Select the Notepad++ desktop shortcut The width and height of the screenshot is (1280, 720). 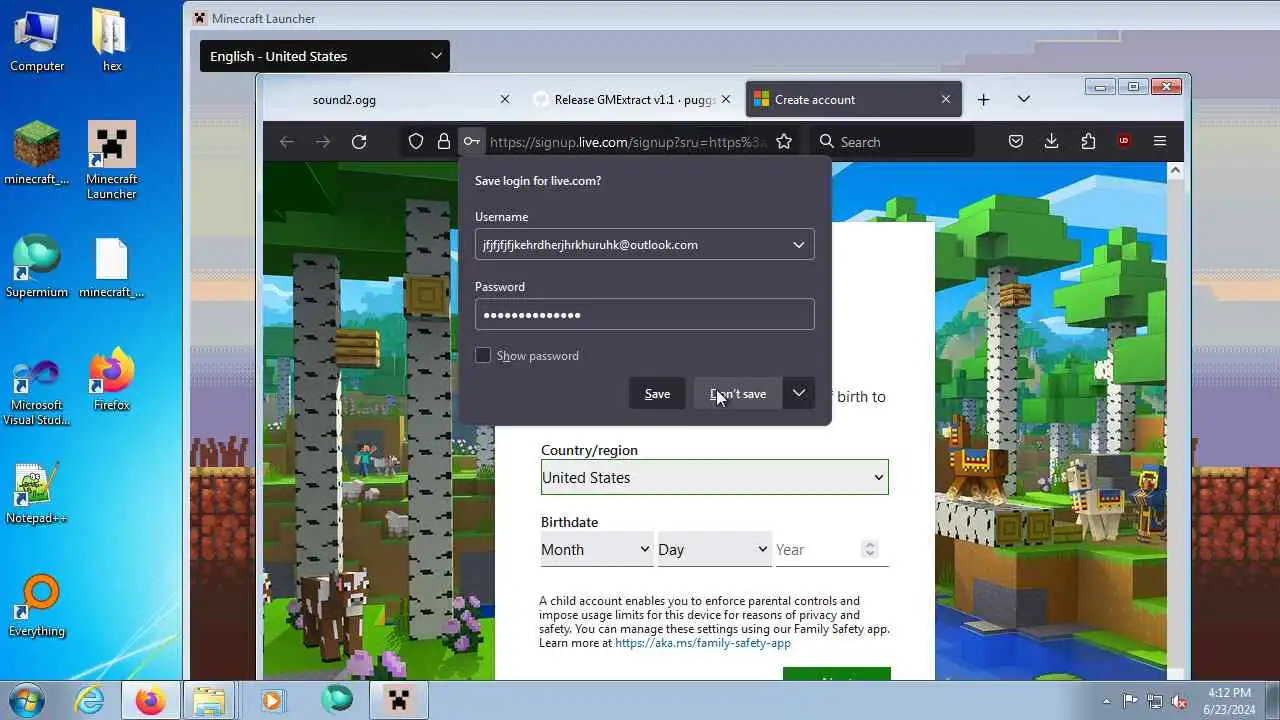click(x=37, y=493)
